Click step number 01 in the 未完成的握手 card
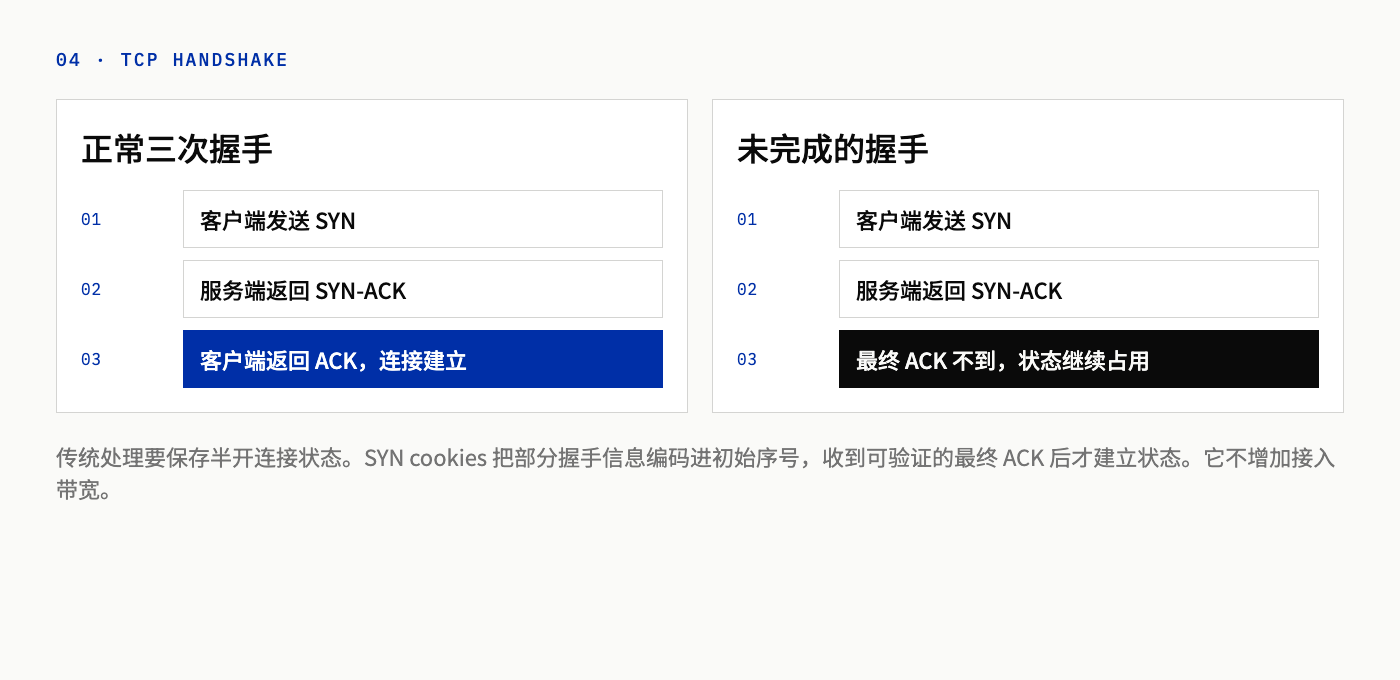Viewport: 1400px width, 680px height. [x=747, y=219]
